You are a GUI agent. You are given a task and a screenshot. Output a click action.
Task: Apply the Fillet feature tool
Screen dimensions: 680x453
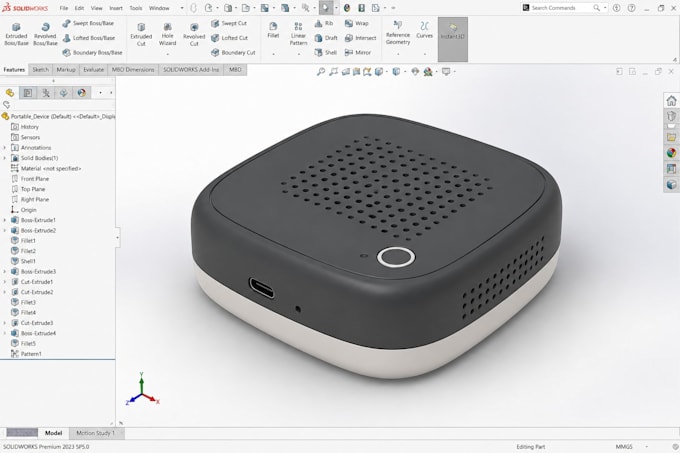tap(273, 30)
